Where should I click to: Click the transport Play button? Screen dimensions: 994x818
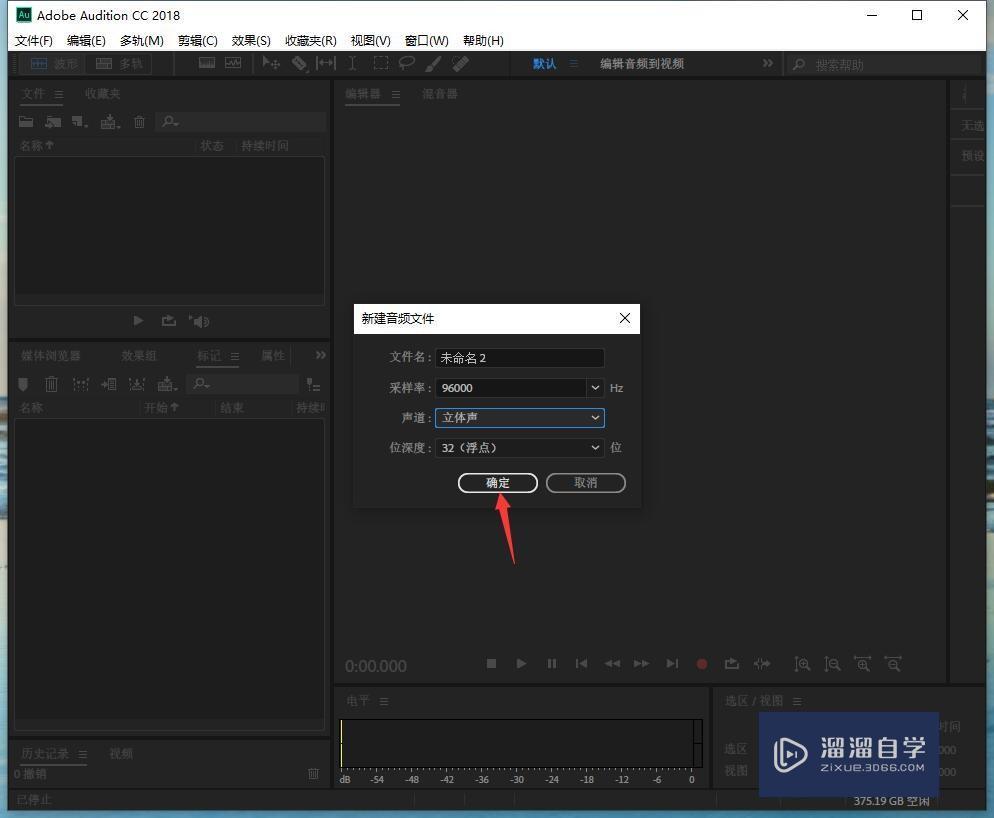[521, 664]
